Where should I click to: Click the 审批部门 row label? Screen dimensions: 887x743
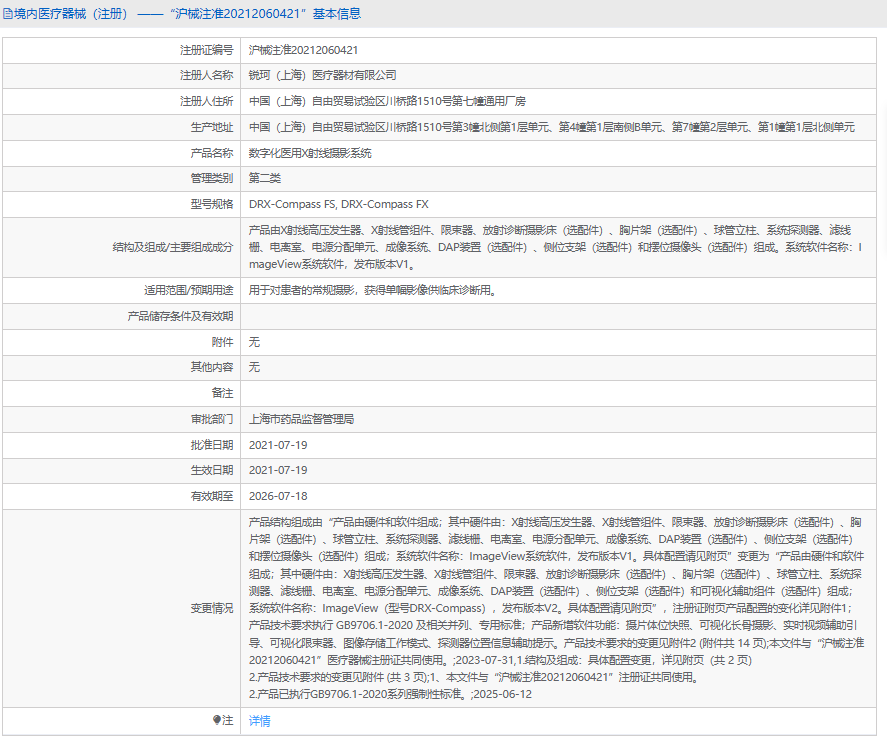pos(212,419)
